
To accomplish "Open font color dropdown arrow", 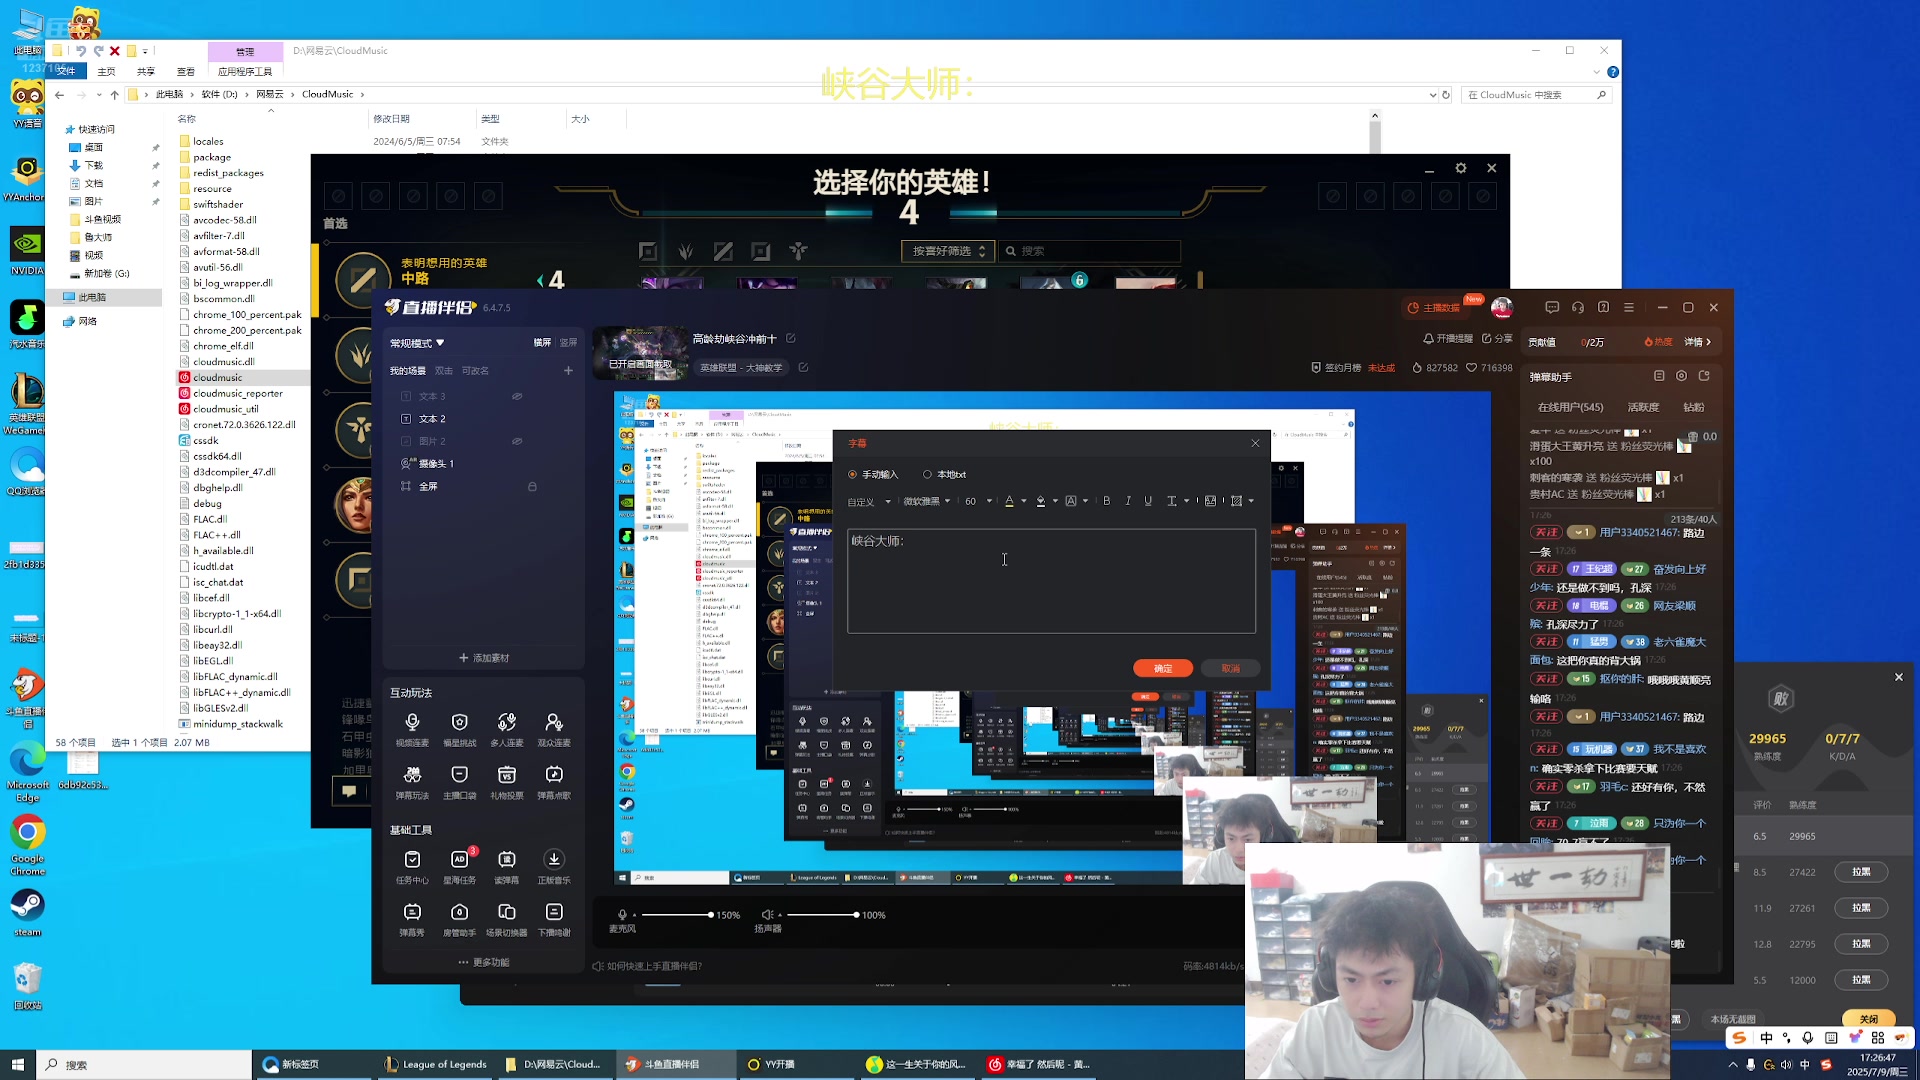I will [x=1024, y=501].
